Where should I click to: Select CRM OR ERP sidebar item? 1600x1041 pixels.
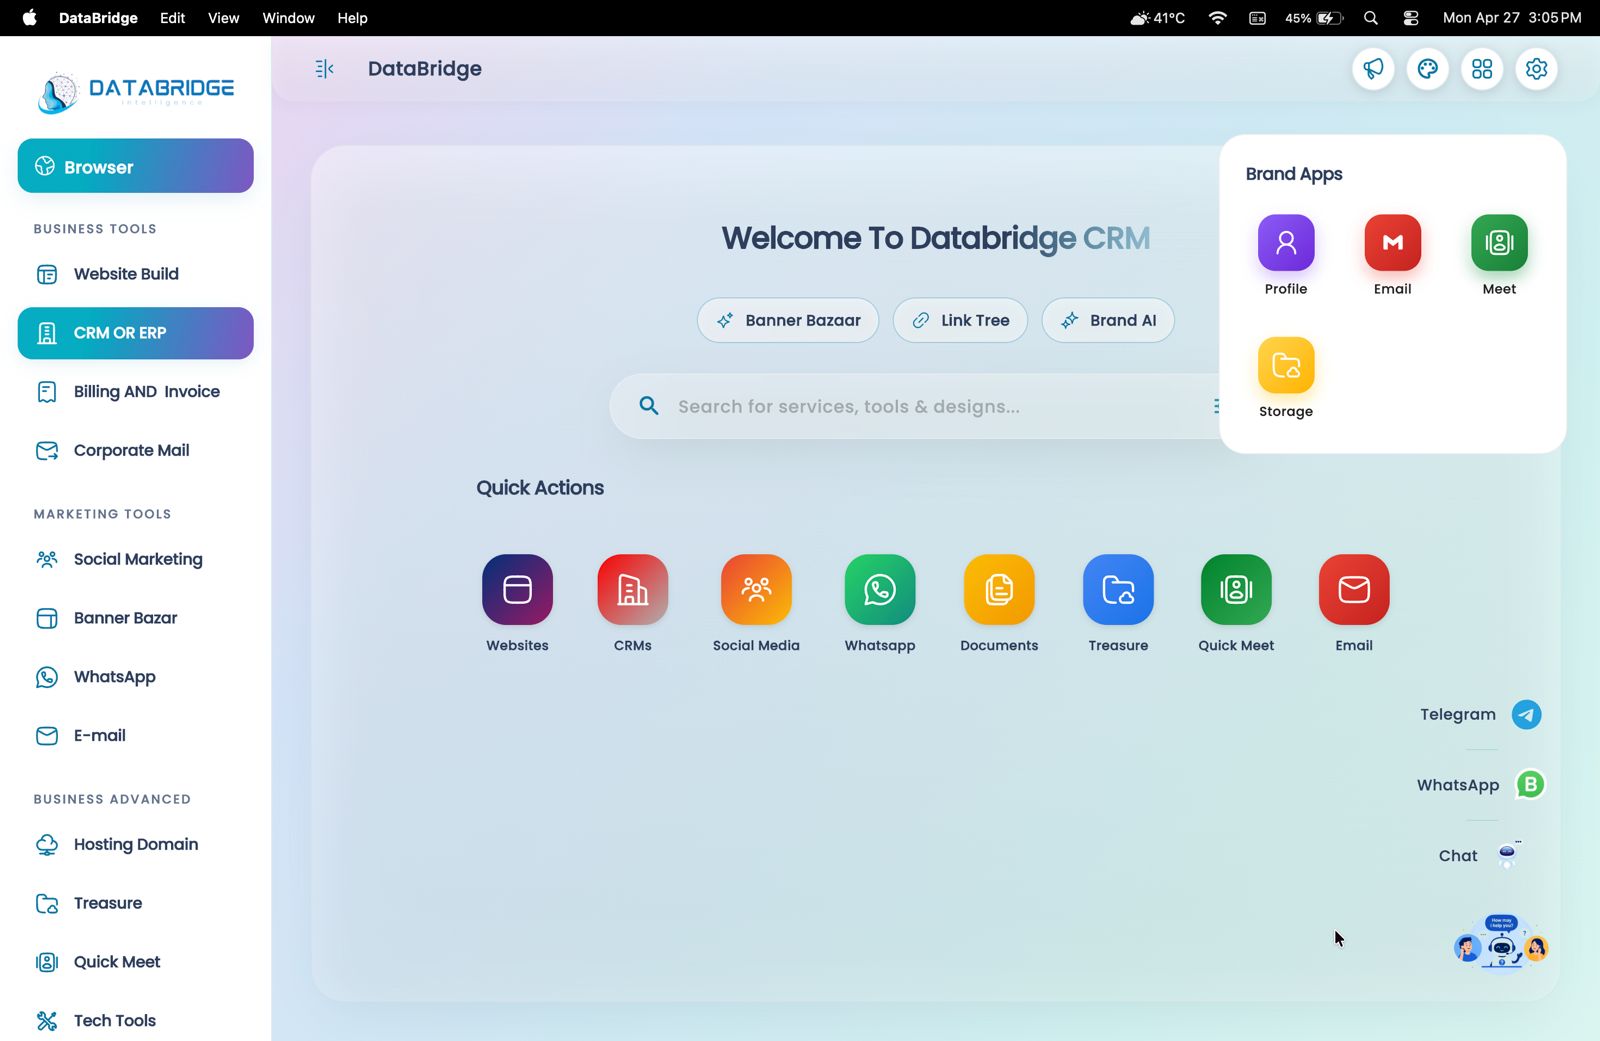[x=136, y=333]
